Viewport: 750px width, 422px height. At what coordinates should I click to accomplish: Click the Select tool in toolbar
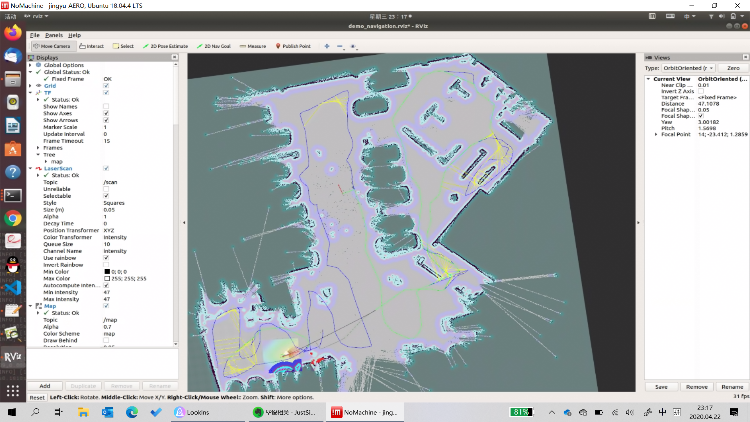point(124,46)
